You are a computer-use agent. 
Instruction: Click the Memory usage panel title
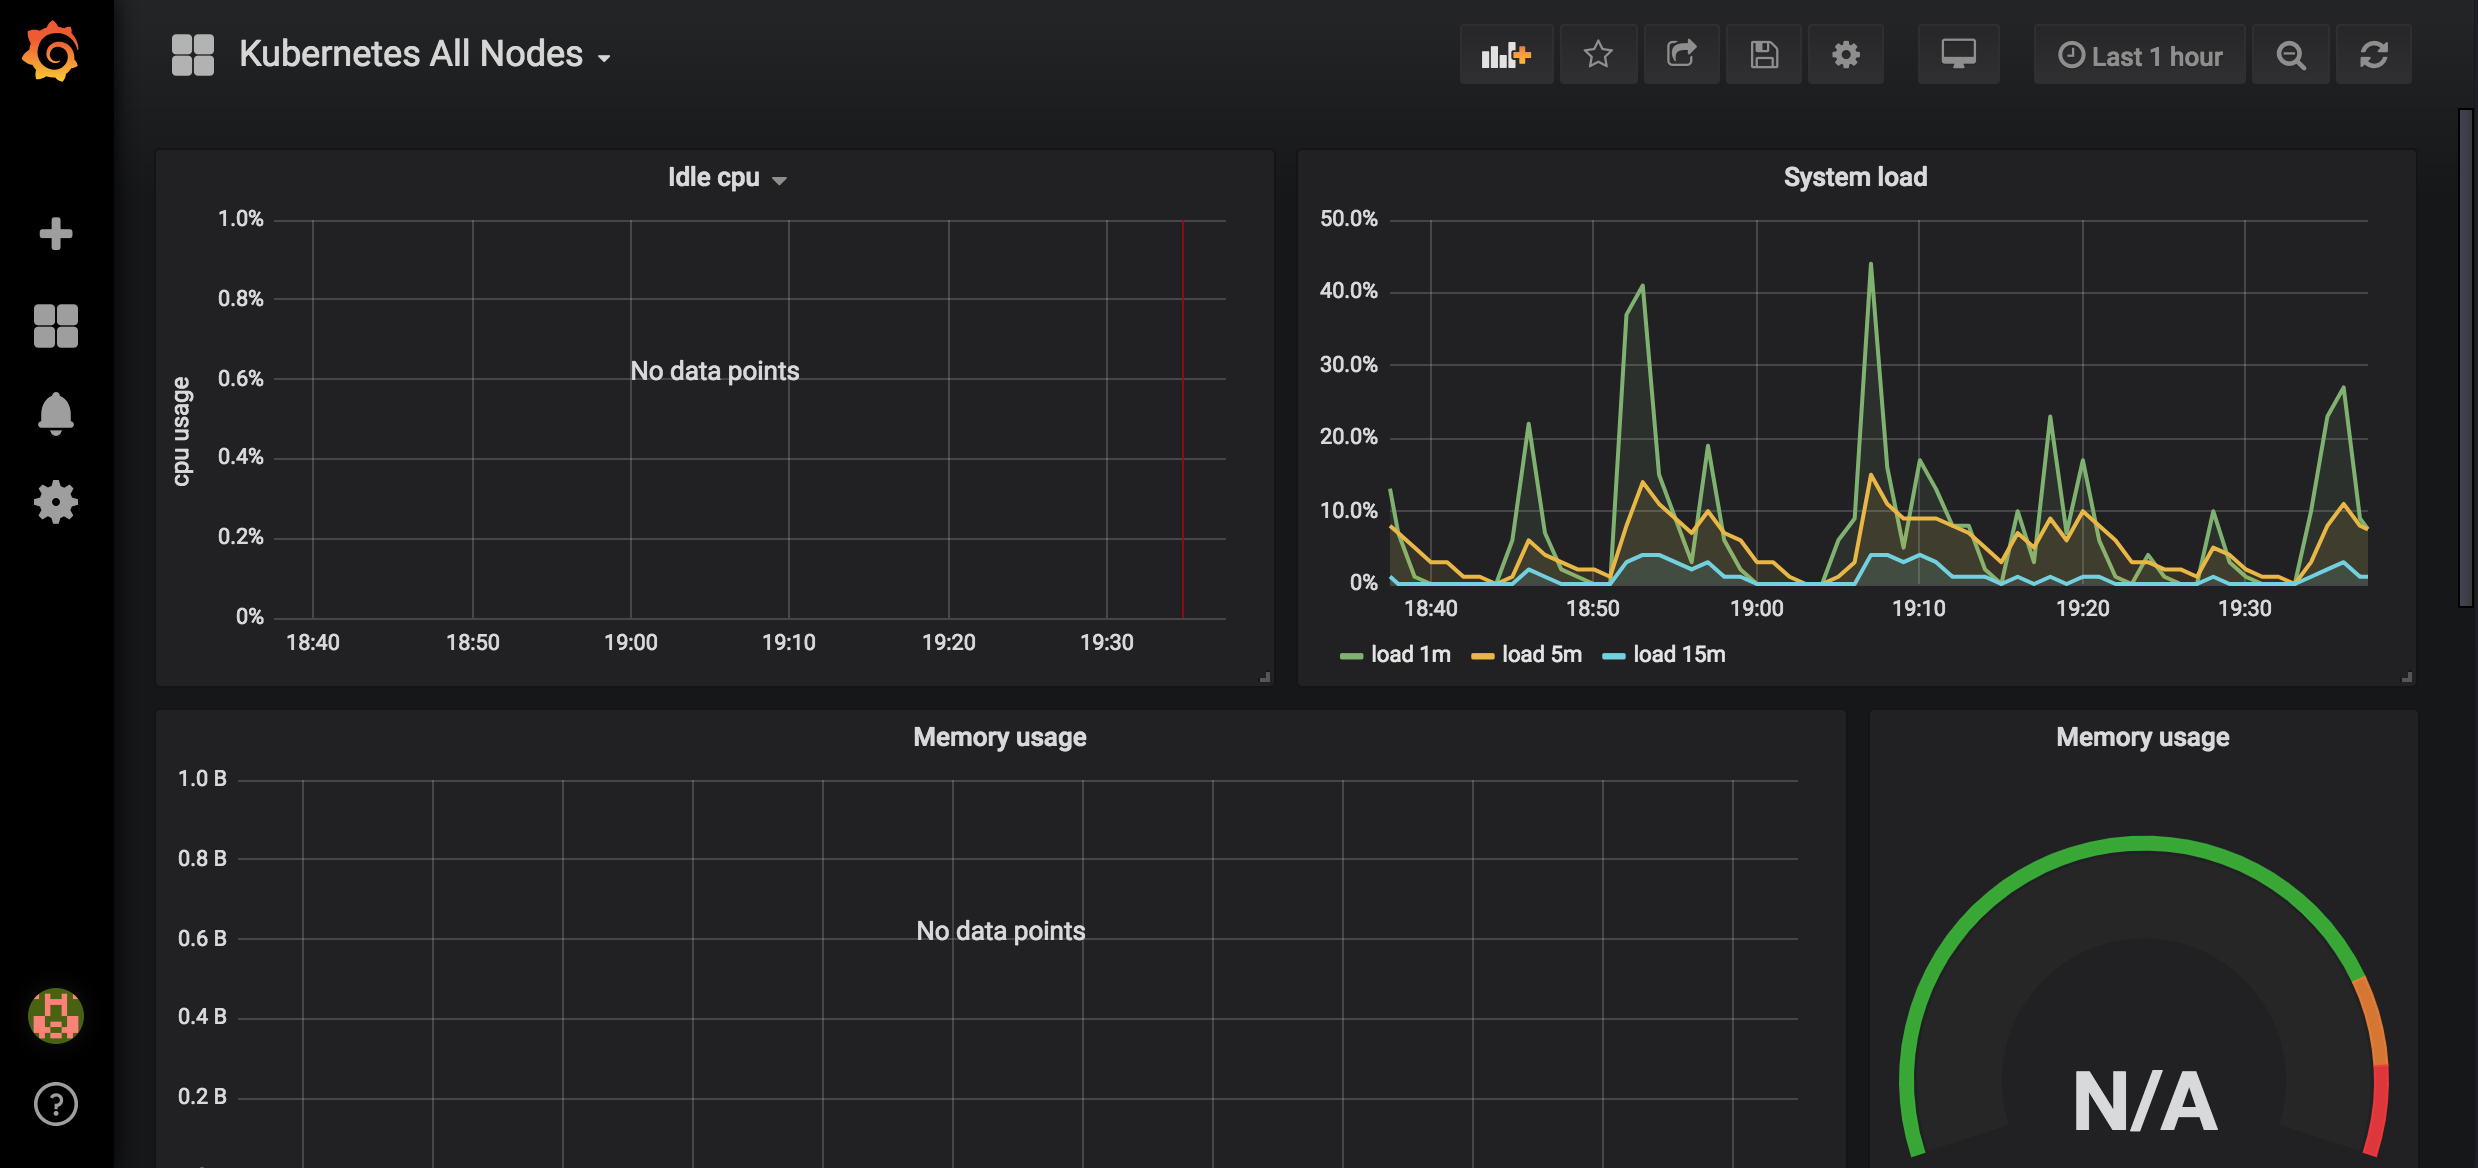coord(999,737)
